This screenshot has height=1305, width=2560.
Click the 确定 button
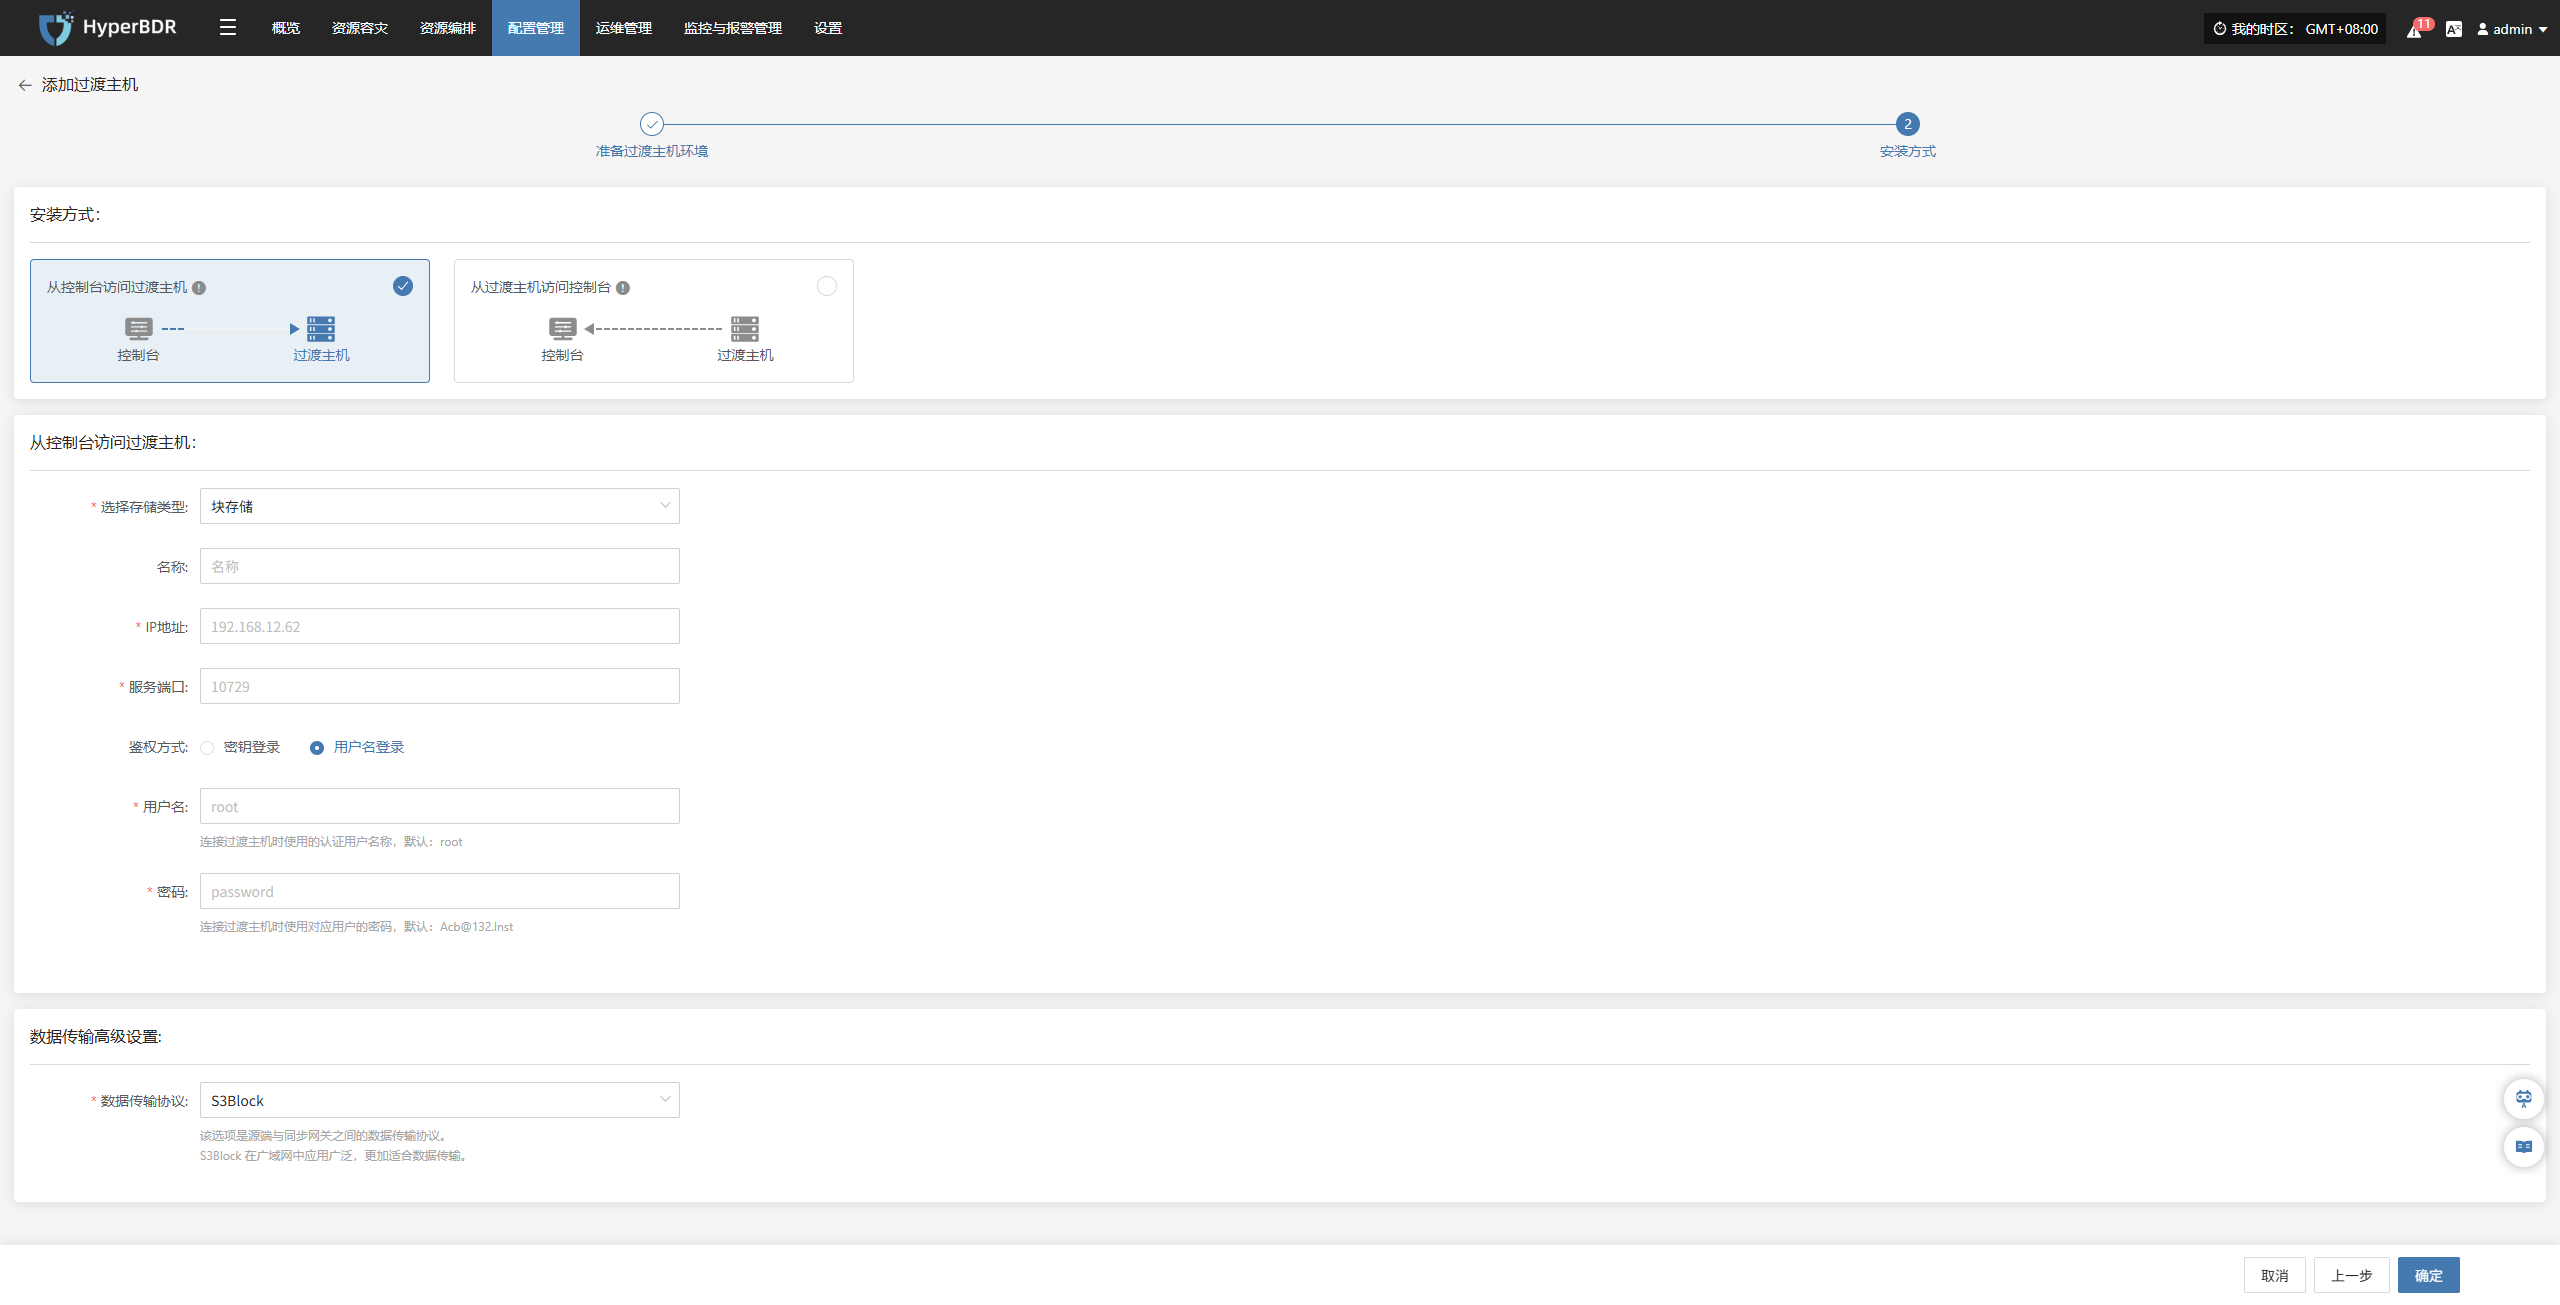(2428, 1275)
